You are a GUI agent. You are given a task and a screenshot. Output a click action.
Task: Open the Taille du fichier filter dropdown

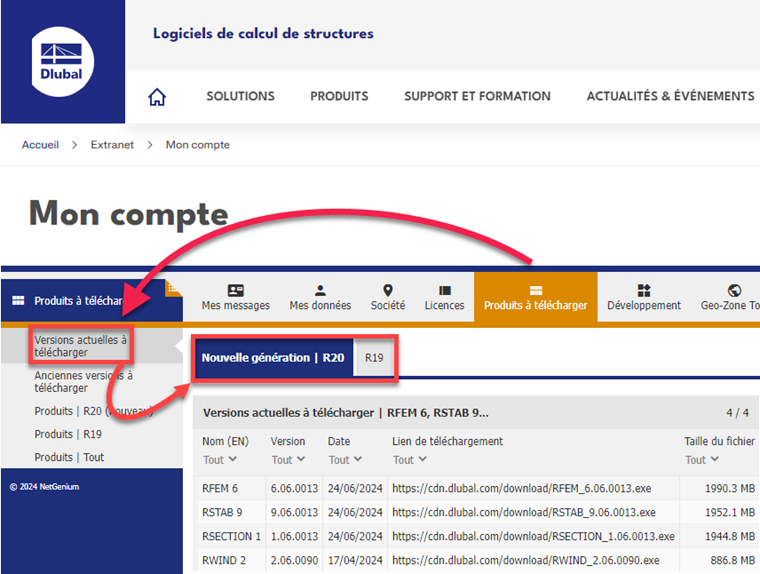coord(701,460)
